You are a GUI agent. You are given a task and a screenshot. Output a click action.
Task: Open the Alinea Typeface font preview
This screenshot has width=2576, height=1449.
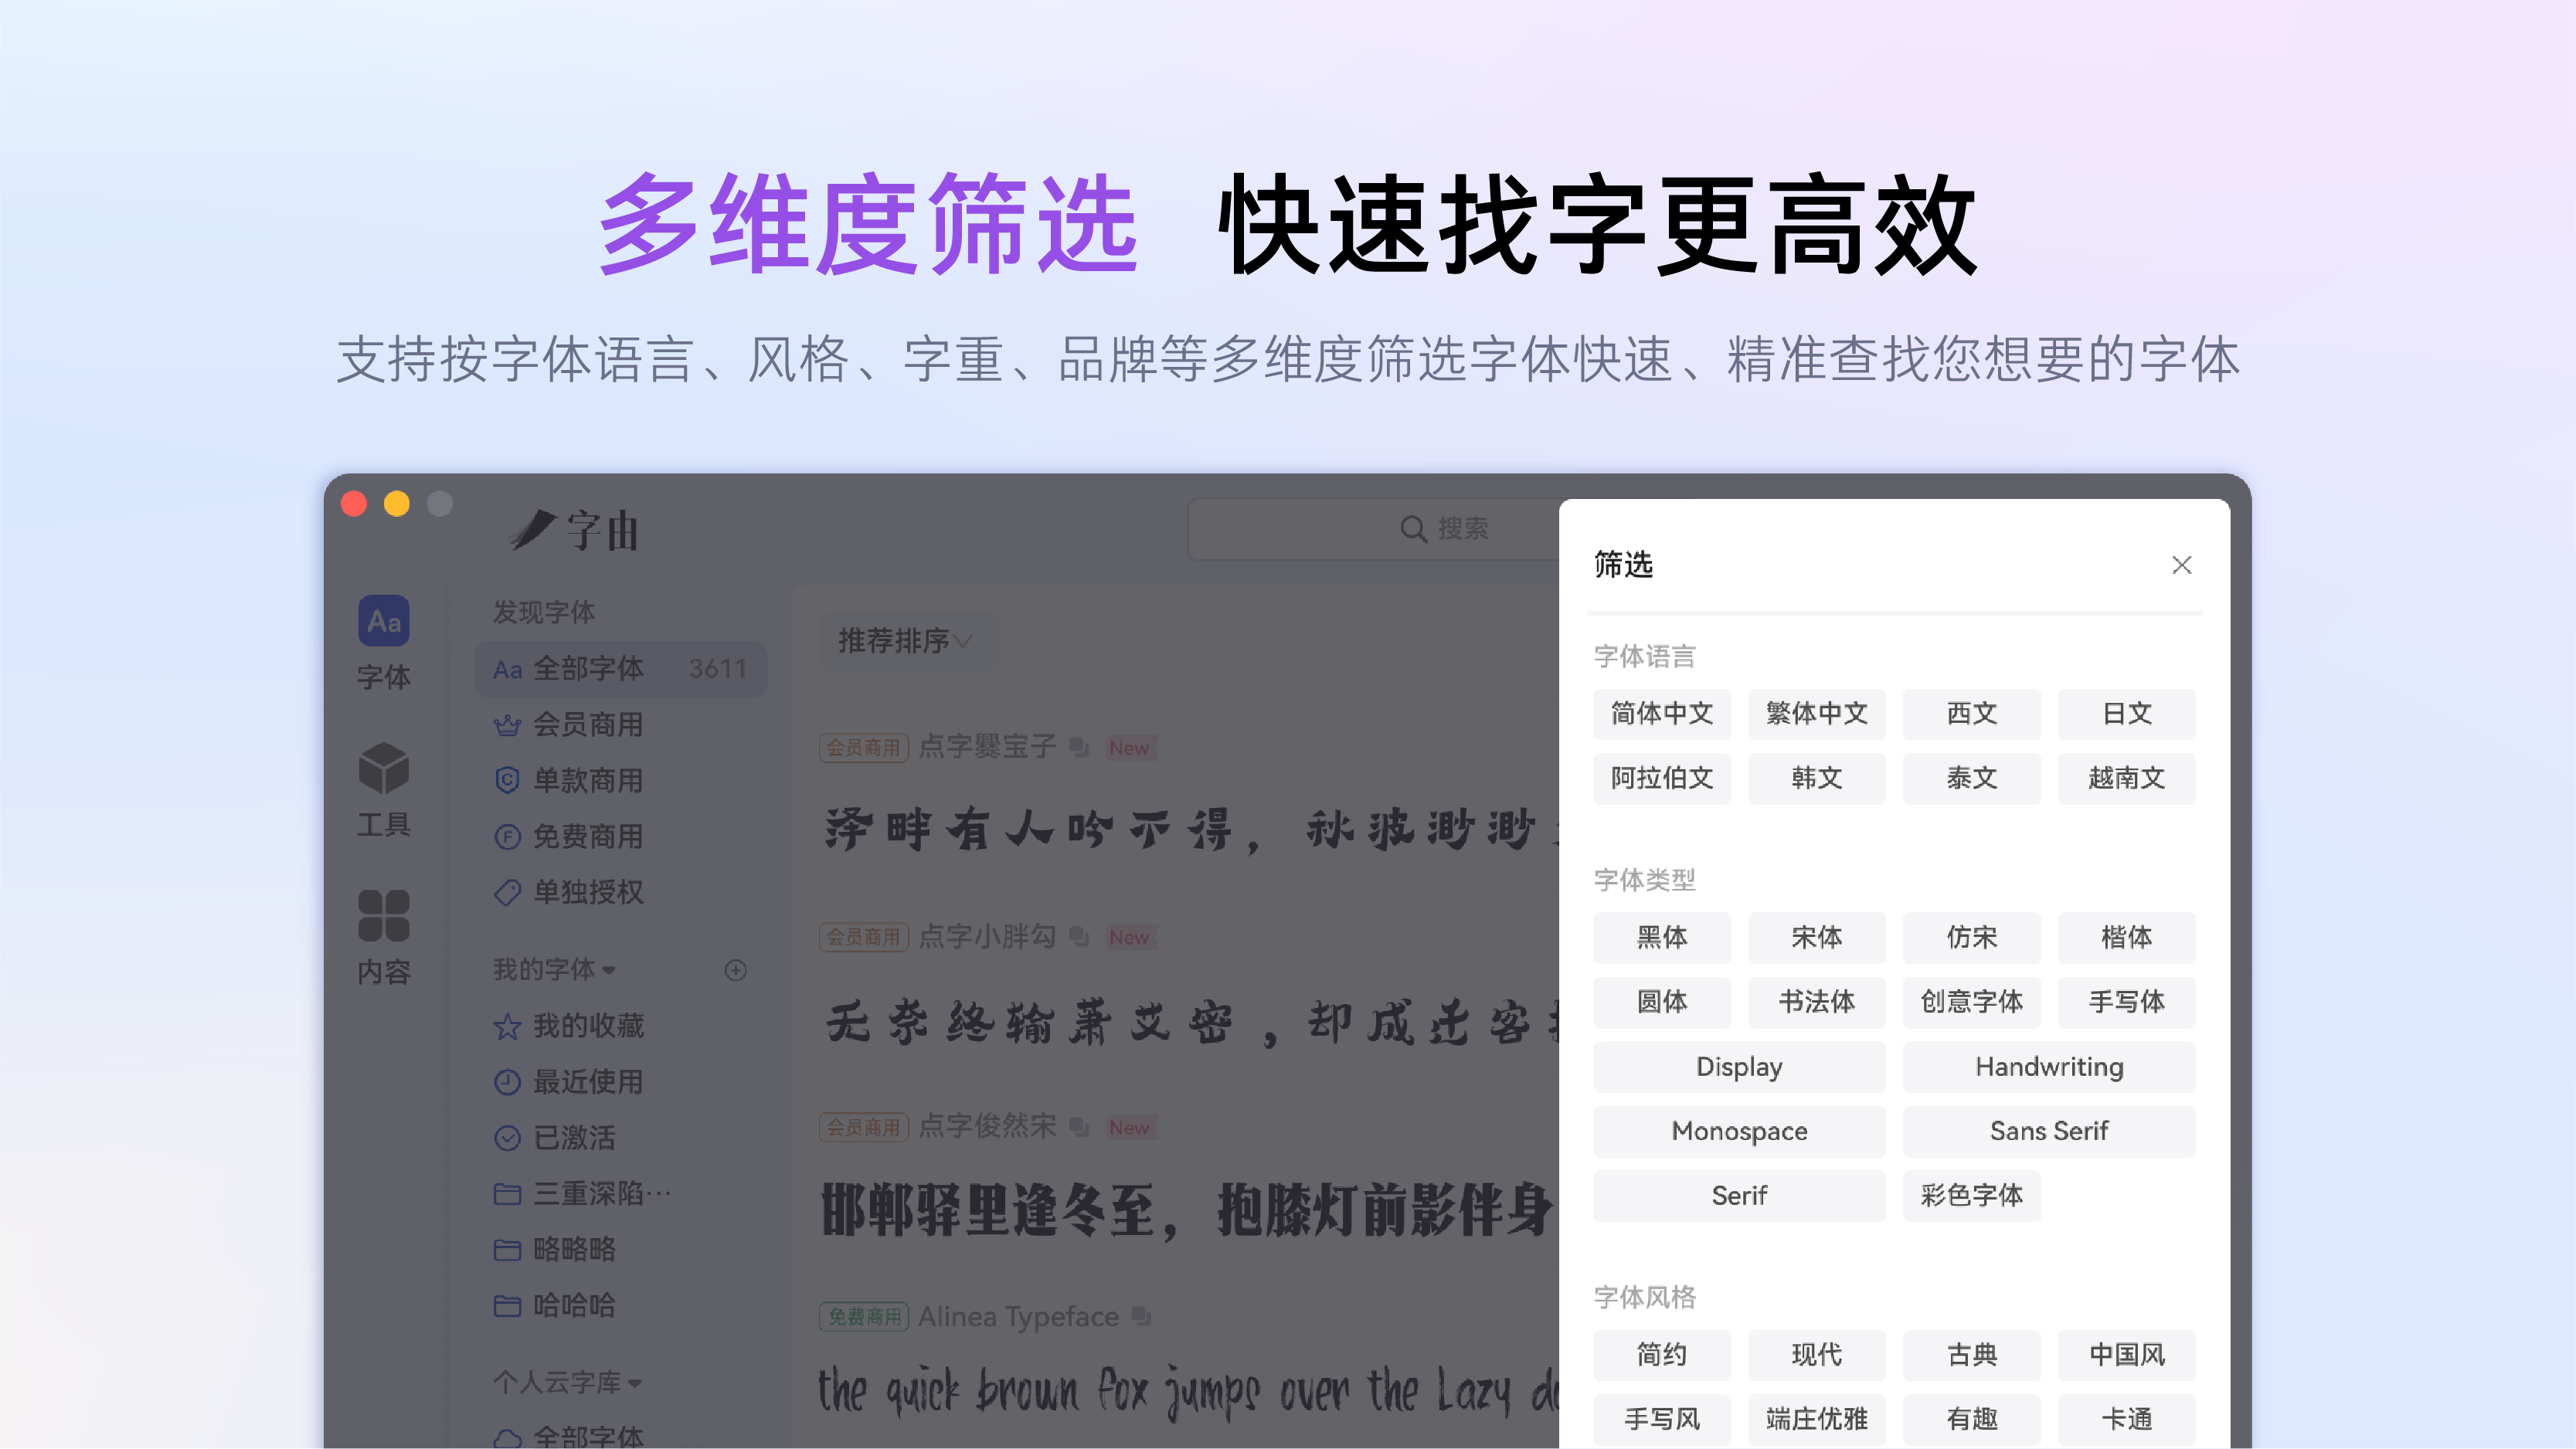pyautogui.click(x=1188, y=1390)
